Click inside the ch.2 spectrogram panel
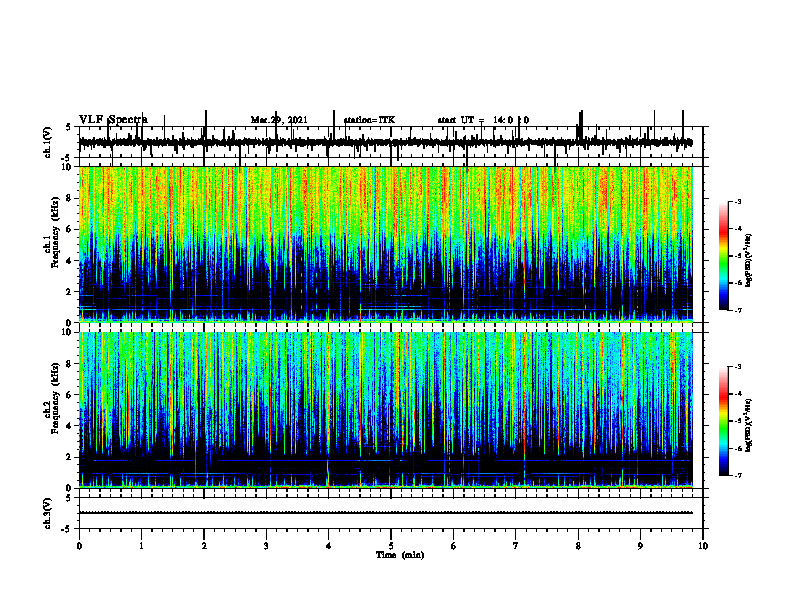 [386, 410]
